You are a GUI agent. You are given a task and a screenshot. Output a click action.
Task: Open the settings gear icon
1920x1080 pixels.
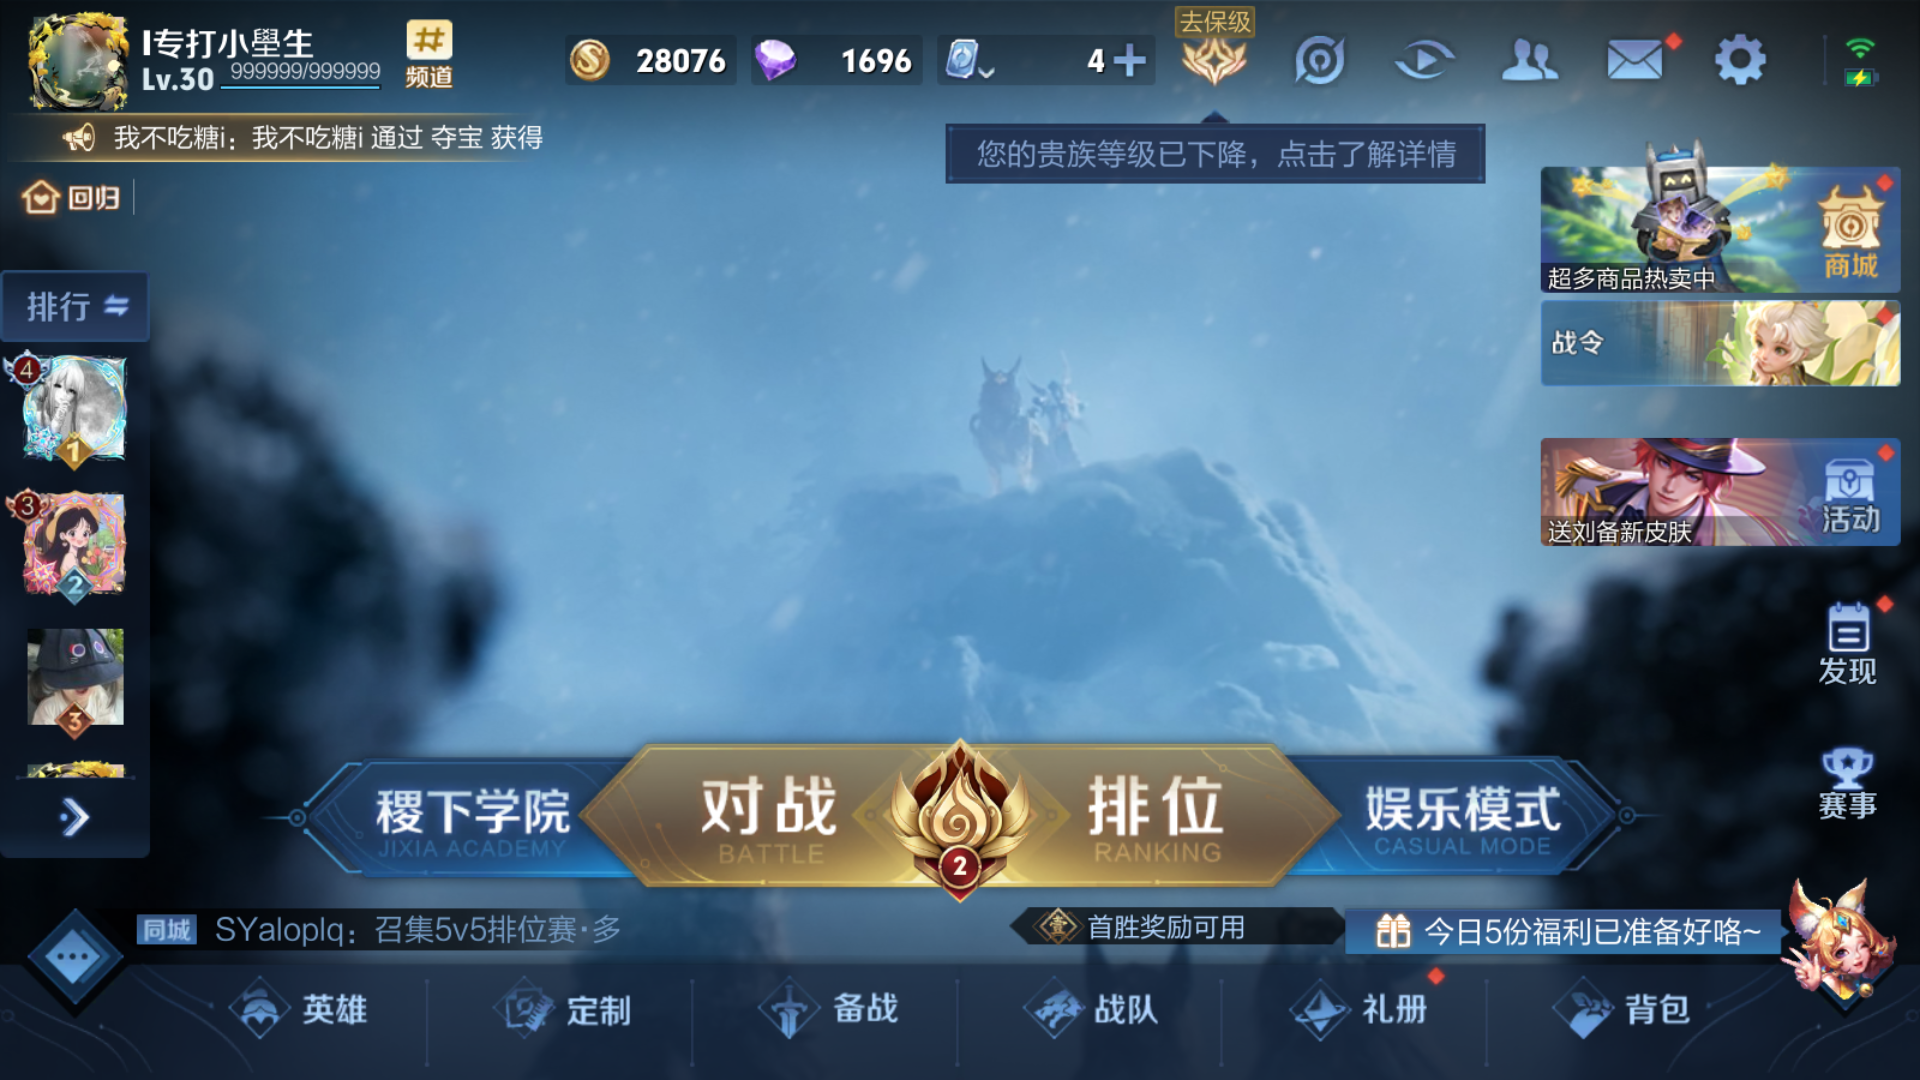coord(1740,60)
